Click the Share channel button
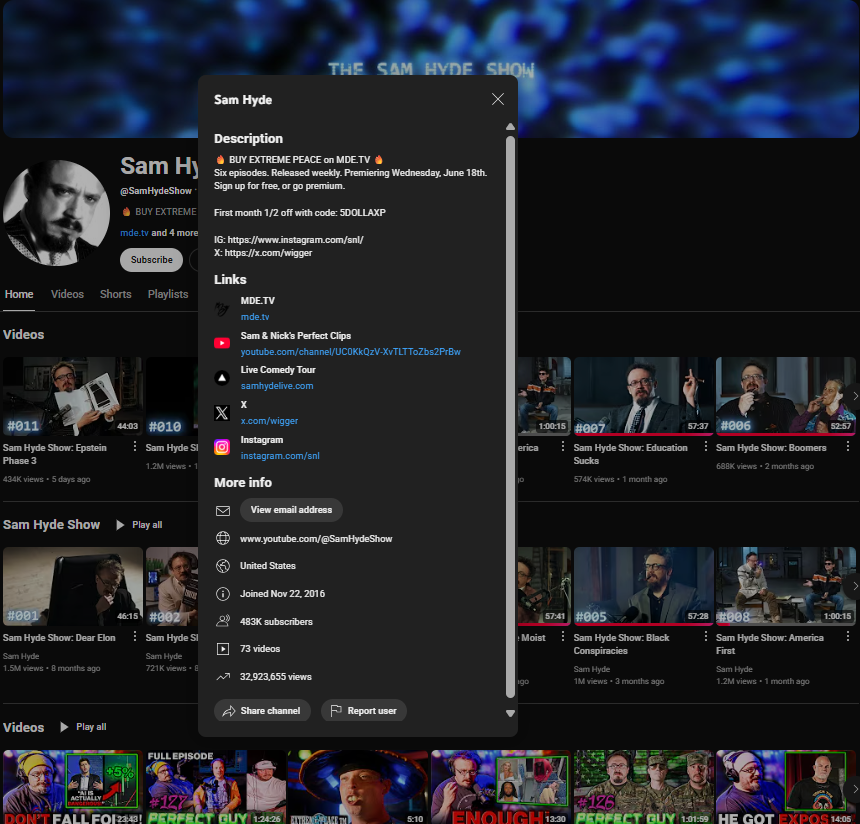Screen dimensions: 860x824 point(262,710)
